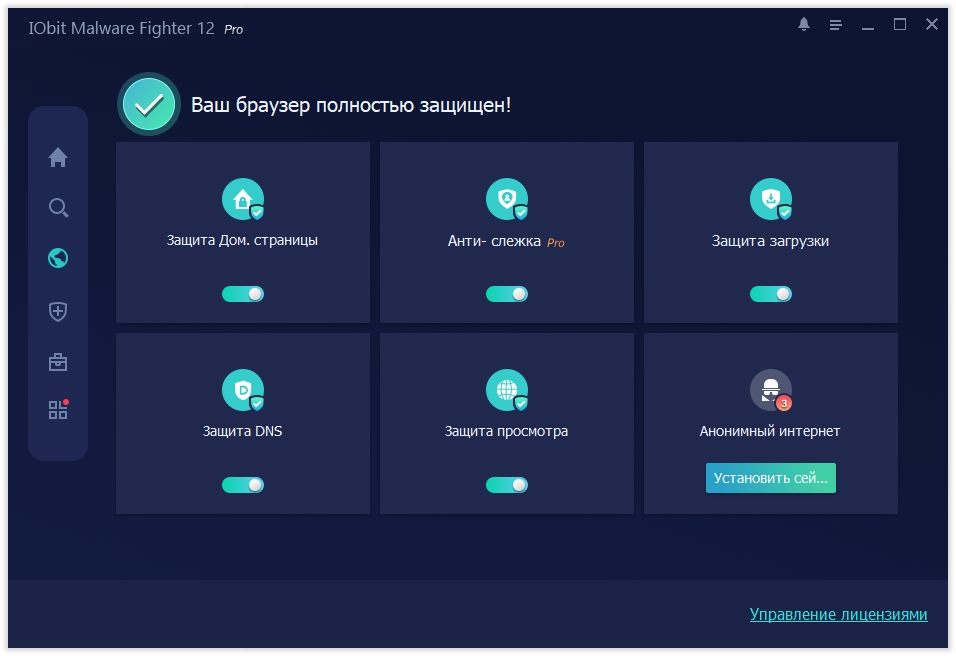Click the Защита Дом. страницы house icon

243,199
